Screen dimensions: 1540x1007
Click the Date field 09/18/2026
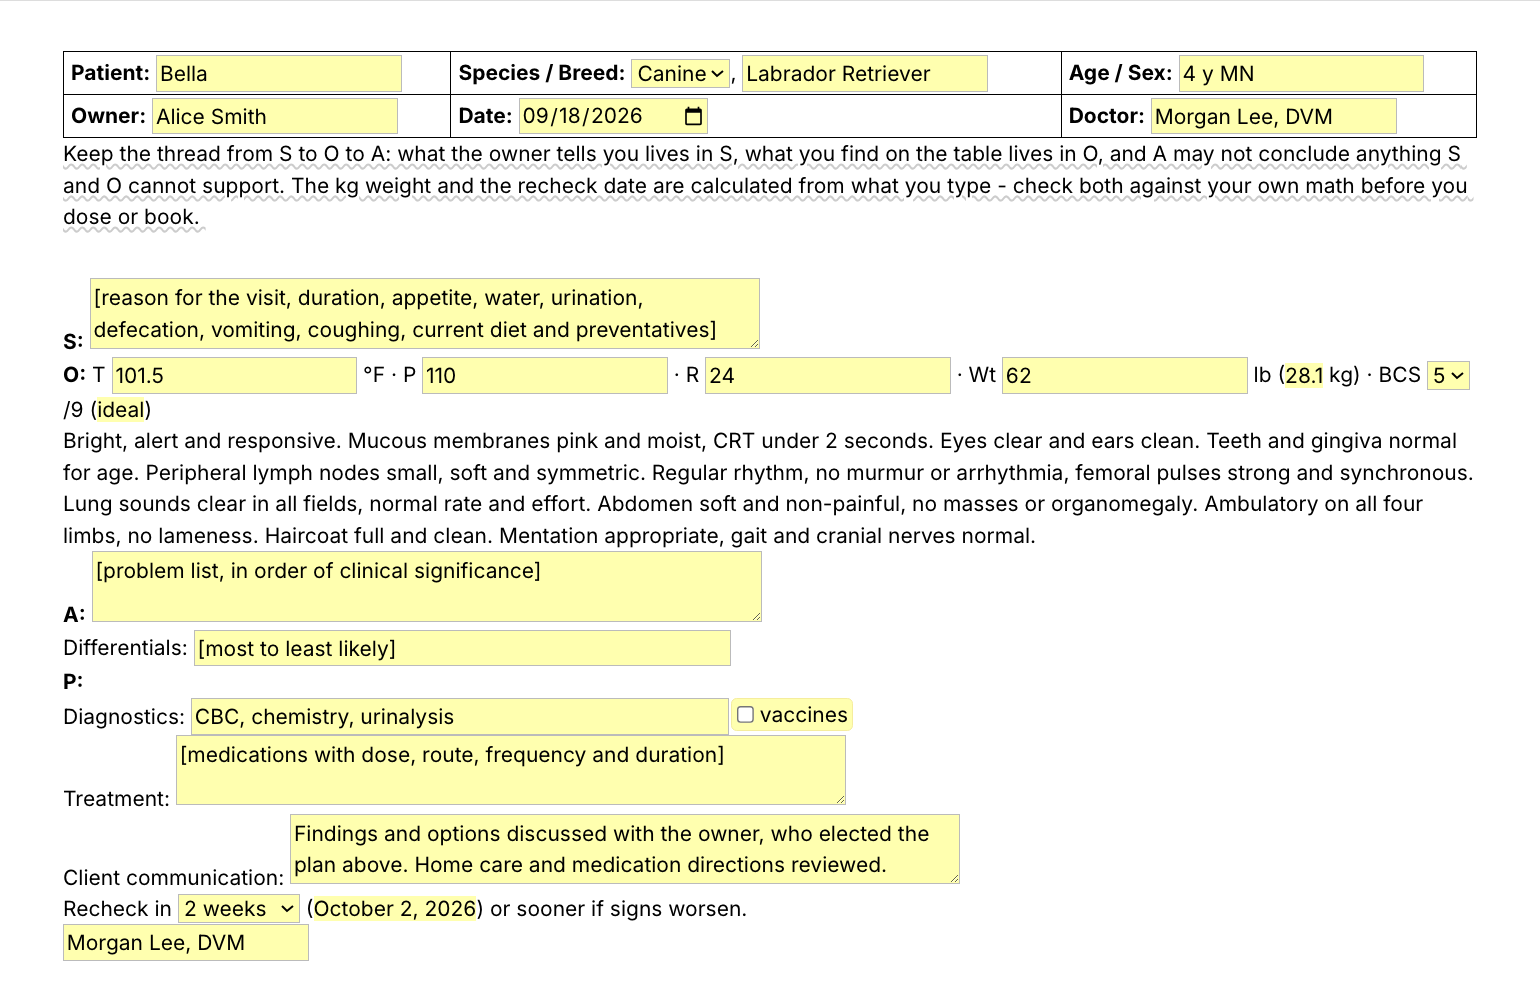point(613,116)
